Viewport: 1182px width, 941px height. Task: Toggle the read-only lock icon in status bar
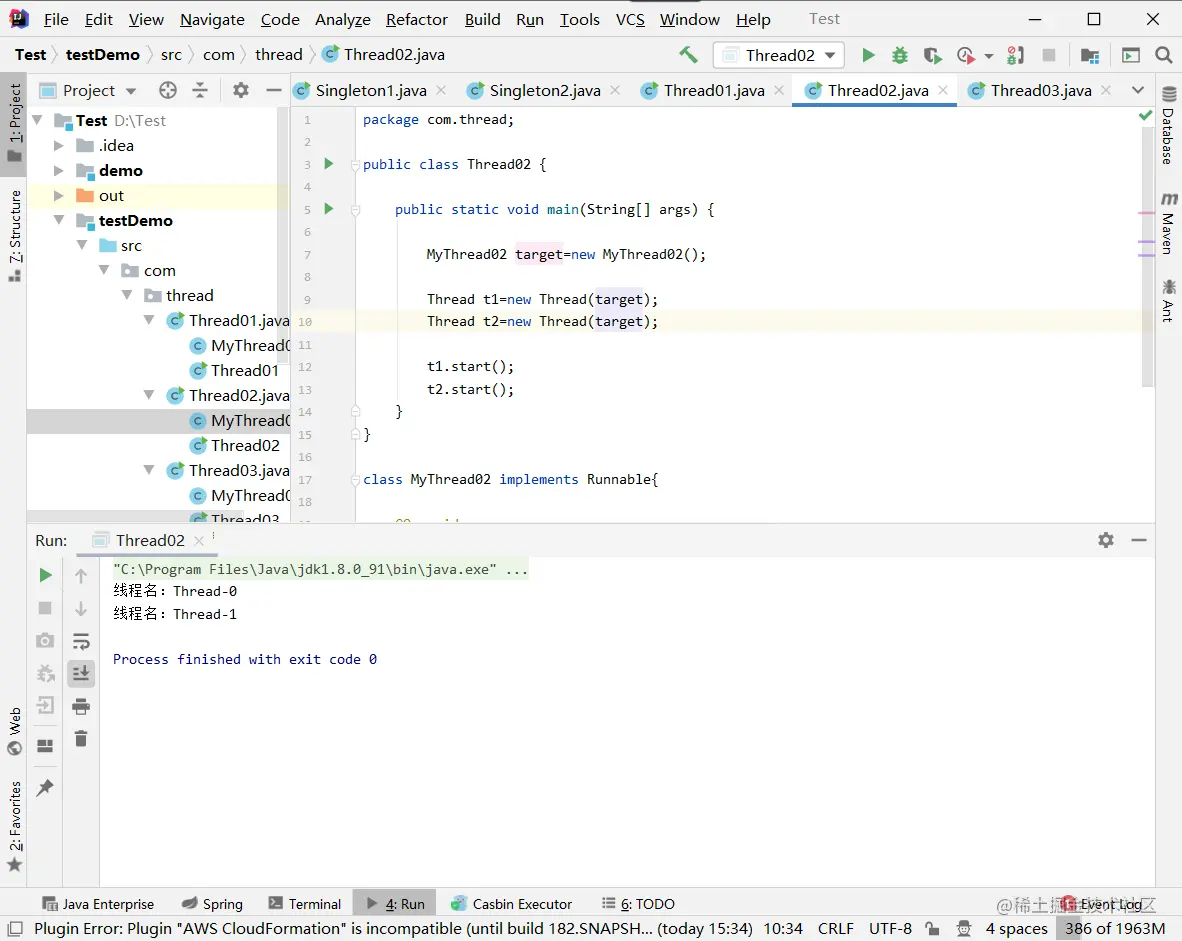click(x=932, y=928)
